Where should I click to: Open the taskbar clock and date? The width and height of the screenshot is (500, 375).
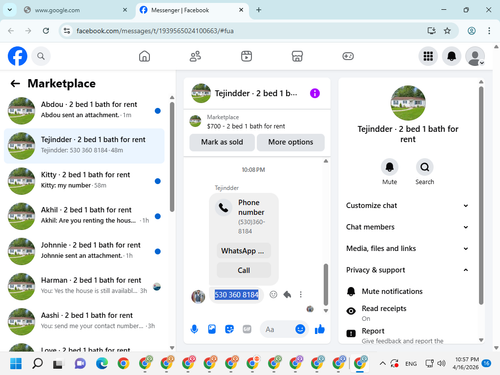[467, 363]
